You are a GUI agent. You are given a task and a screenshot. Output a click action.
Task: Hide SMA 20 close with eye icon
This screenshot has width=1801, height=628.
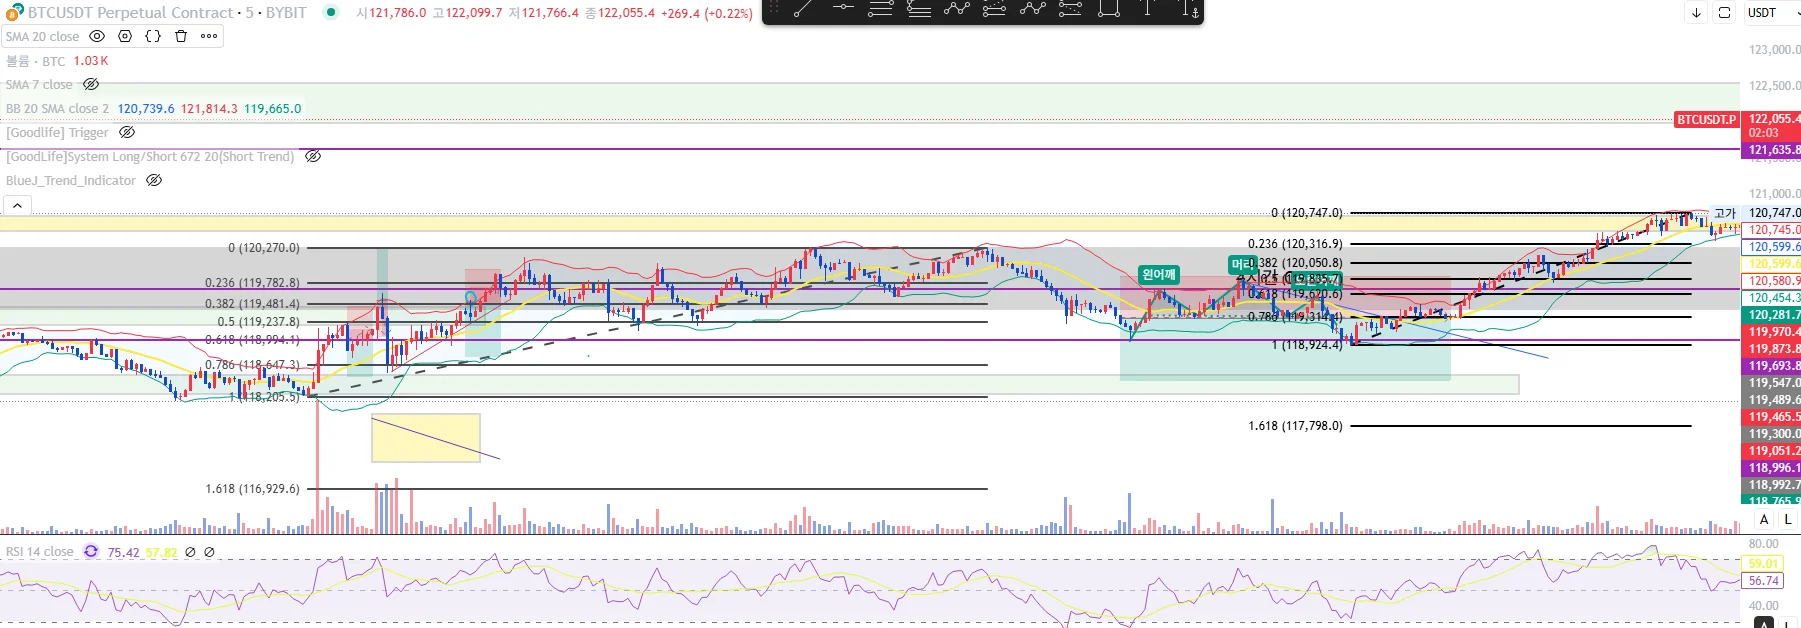click(x=97, y=36)
